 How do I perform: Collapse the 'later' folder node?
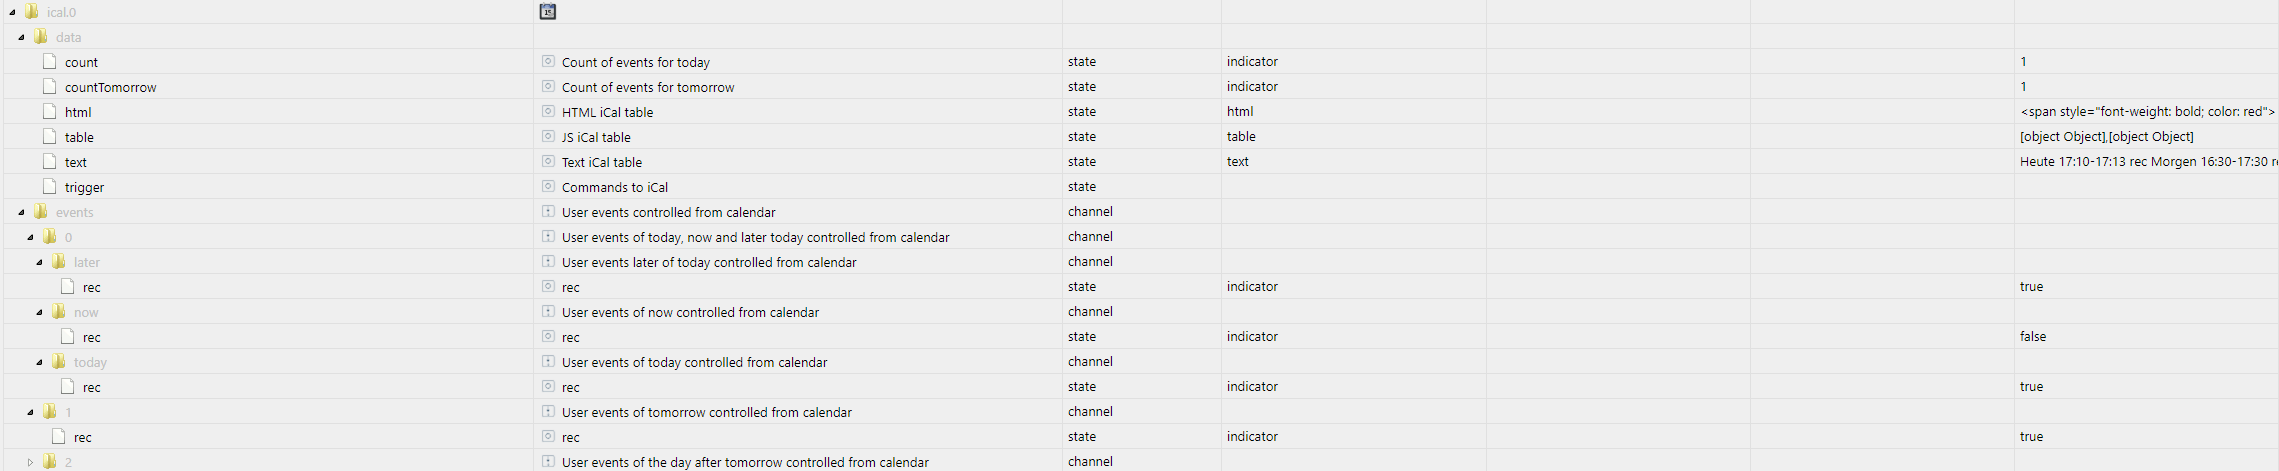[x=39, y=262]
